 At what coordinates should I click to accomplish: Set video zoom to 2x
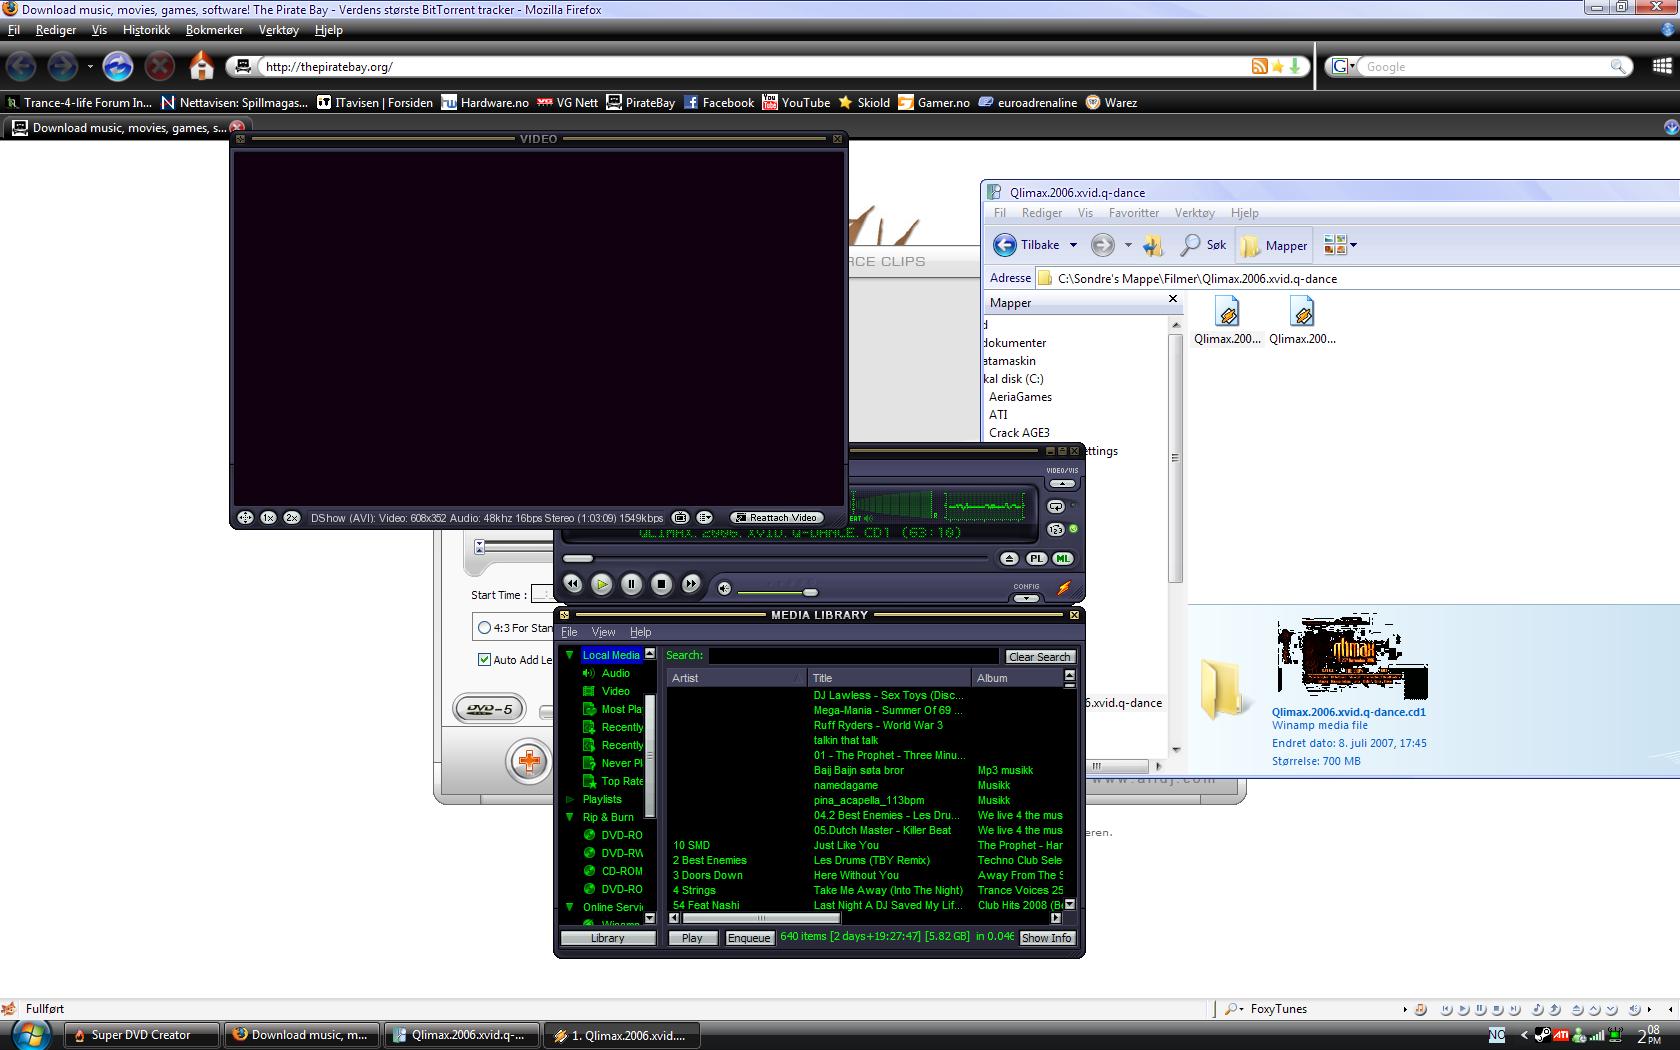[x=292, y=517]
